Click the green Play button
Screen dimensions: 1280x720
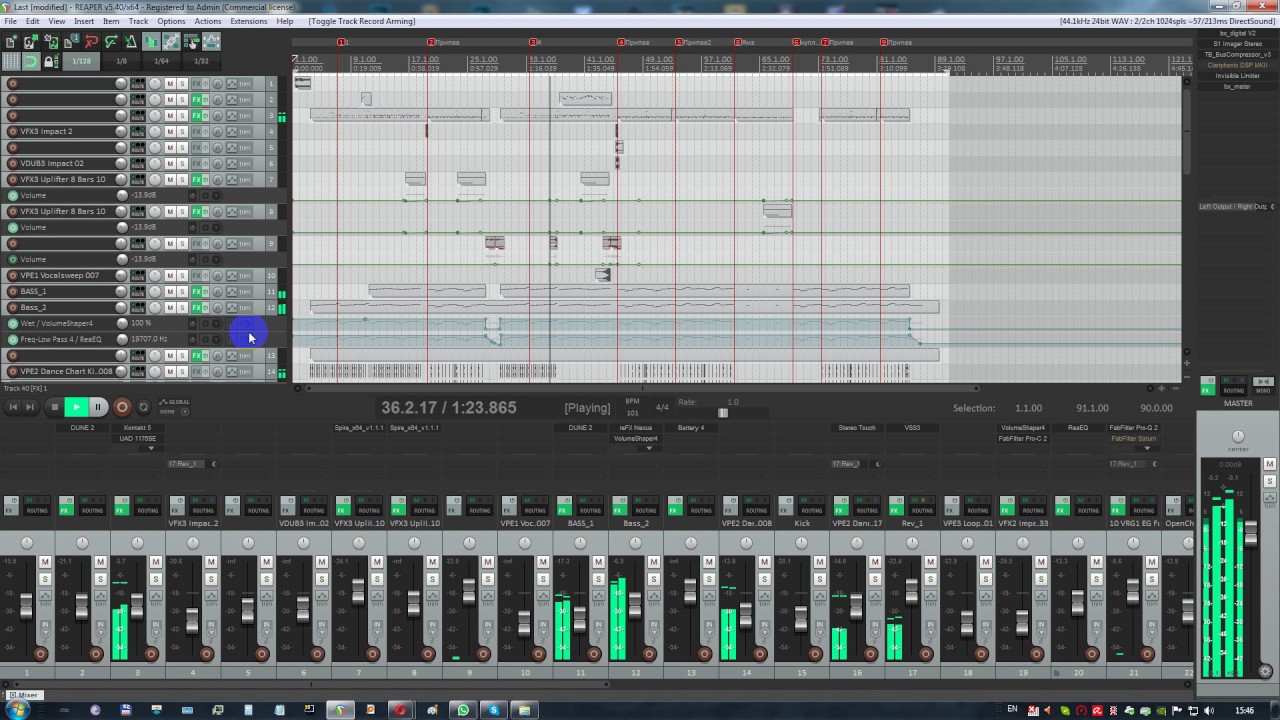(x=76, y=407)
